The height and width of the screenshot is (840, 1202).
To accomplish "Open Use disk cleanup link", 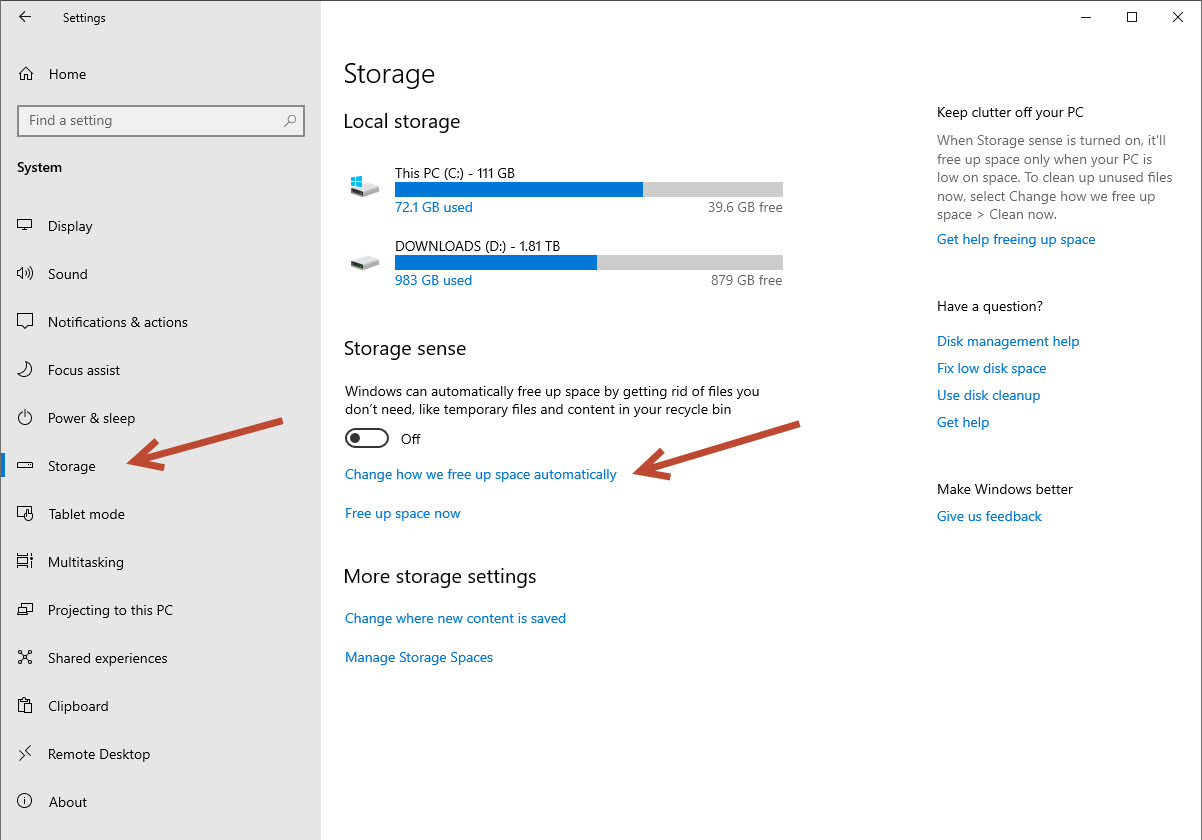I will [989, 395].
